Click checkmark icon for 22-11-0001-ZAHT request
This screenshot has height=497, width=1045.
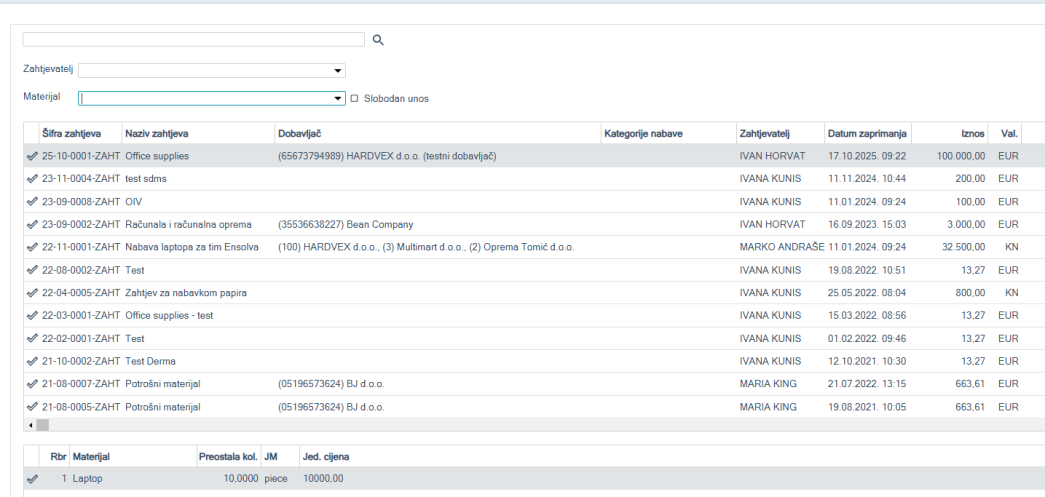pyautogui.click(x=33, y=247)
